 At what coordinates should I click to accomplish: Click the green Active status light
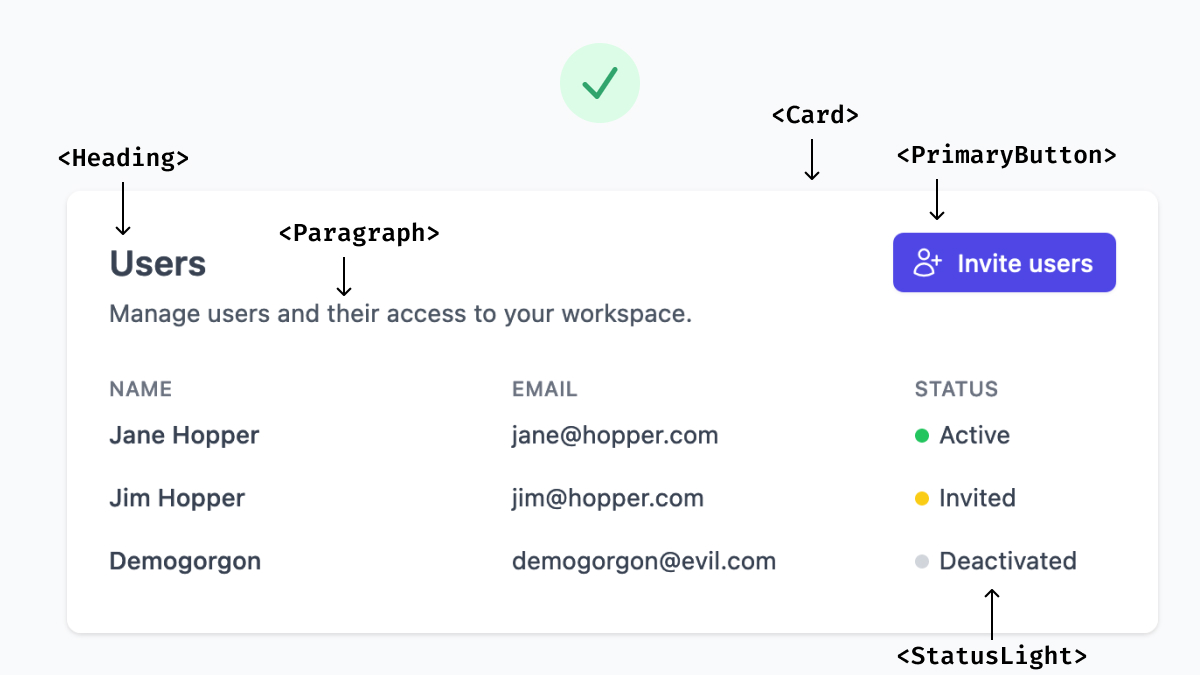pyautogui.click(x=923, y=436)
